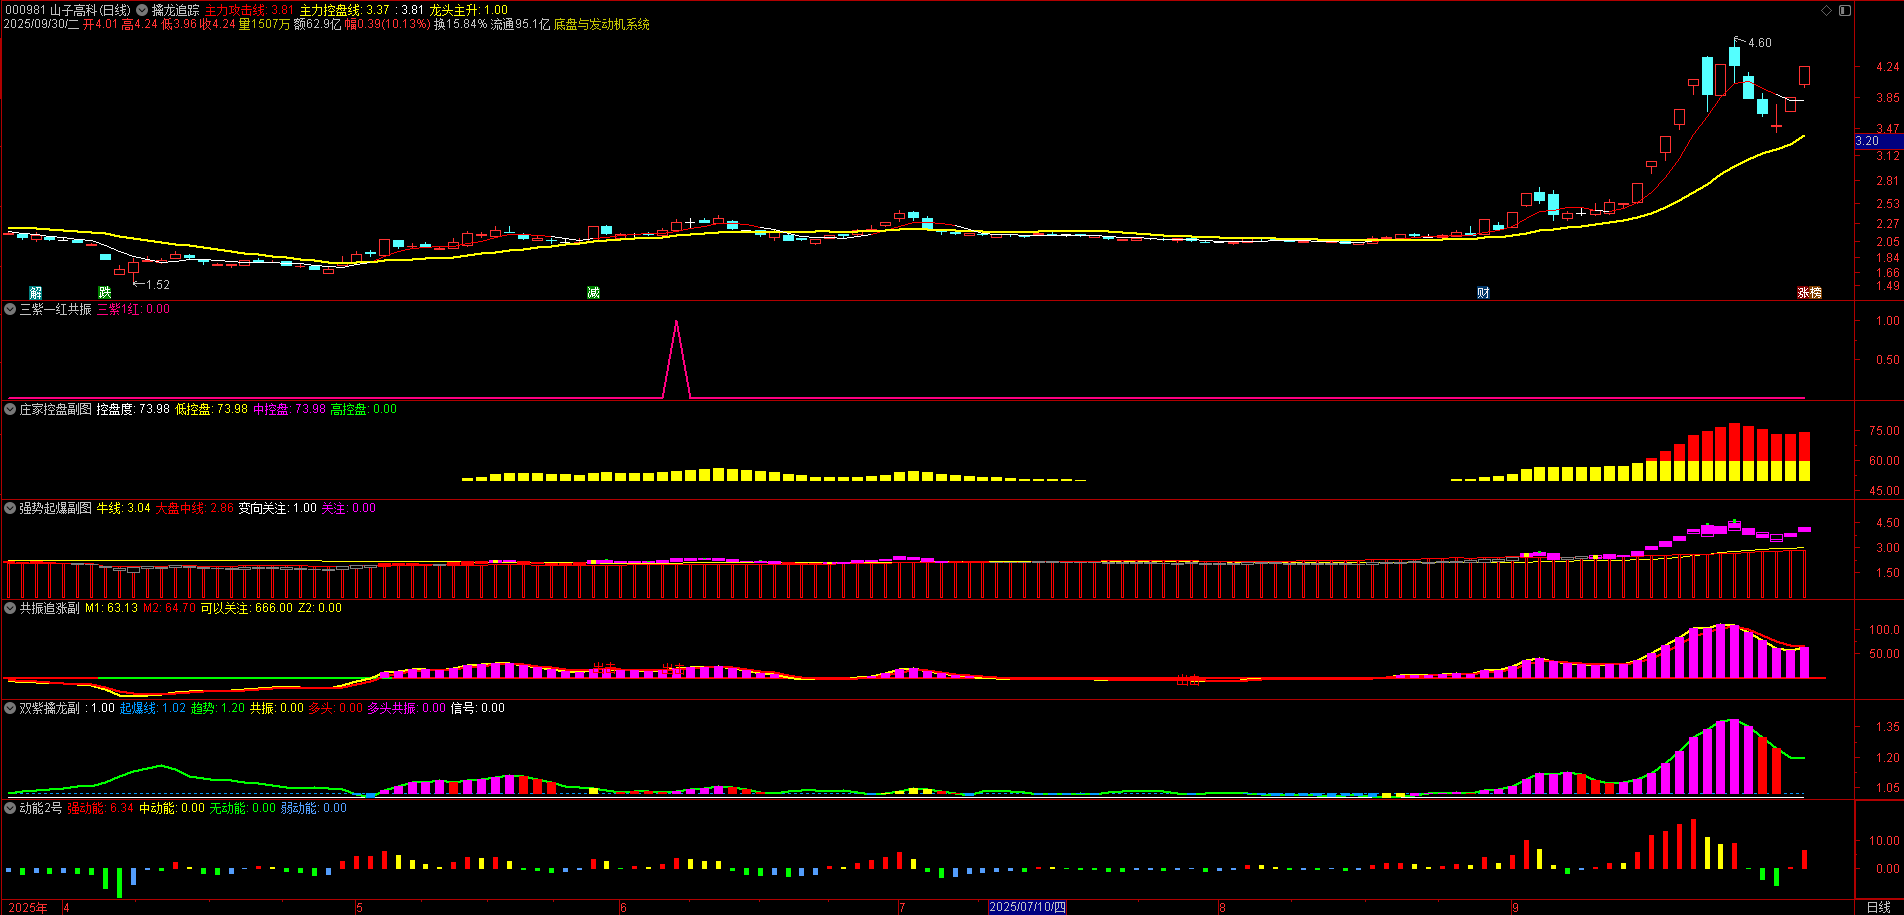This screenshot has width=1904, height=915.
Task: Select the 2025/07/10 date marker on timeline
Action: point(1027,907)
